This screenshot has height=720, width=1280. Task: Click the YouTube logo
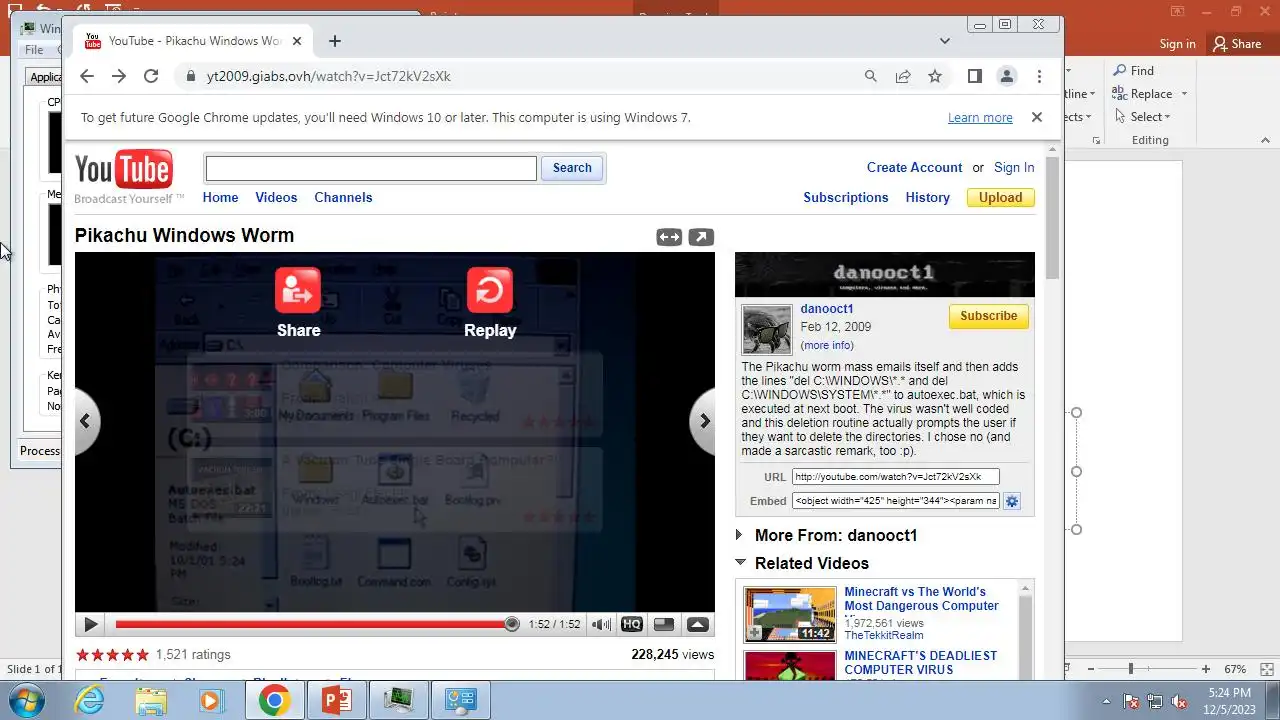point(124,170)
